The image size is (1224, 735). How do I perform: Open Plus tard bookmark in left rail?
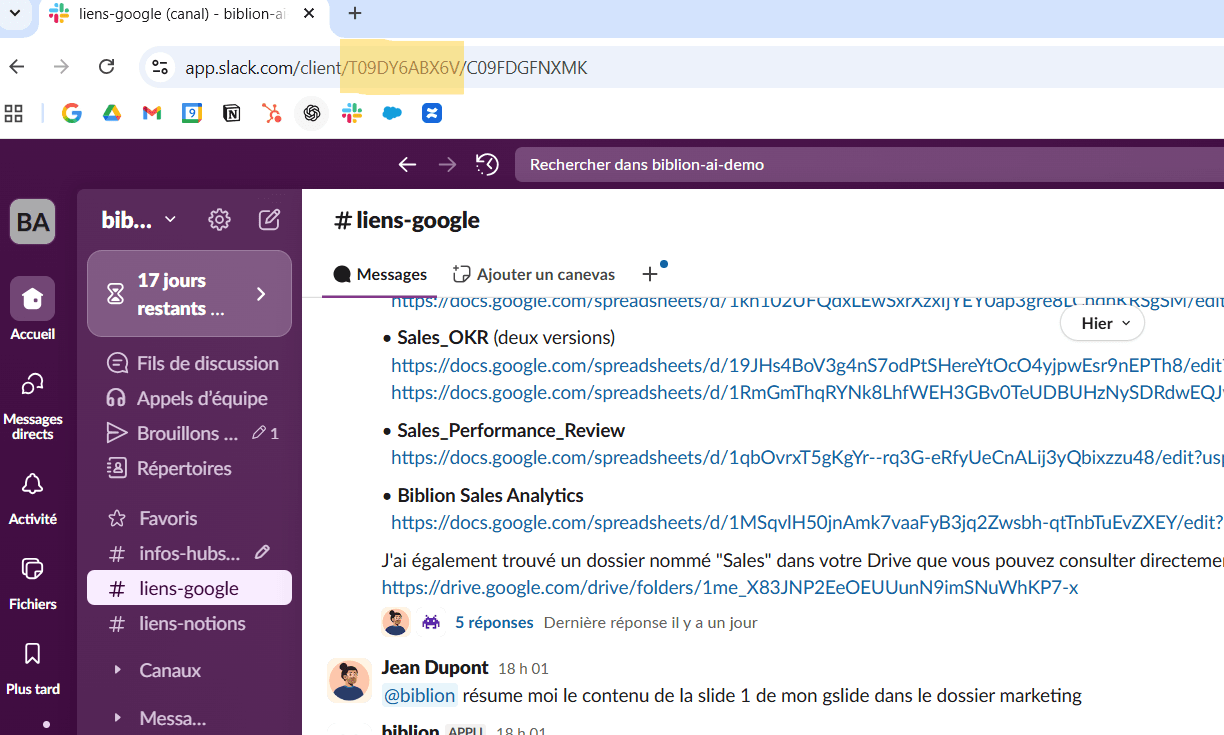coord(33,669)
